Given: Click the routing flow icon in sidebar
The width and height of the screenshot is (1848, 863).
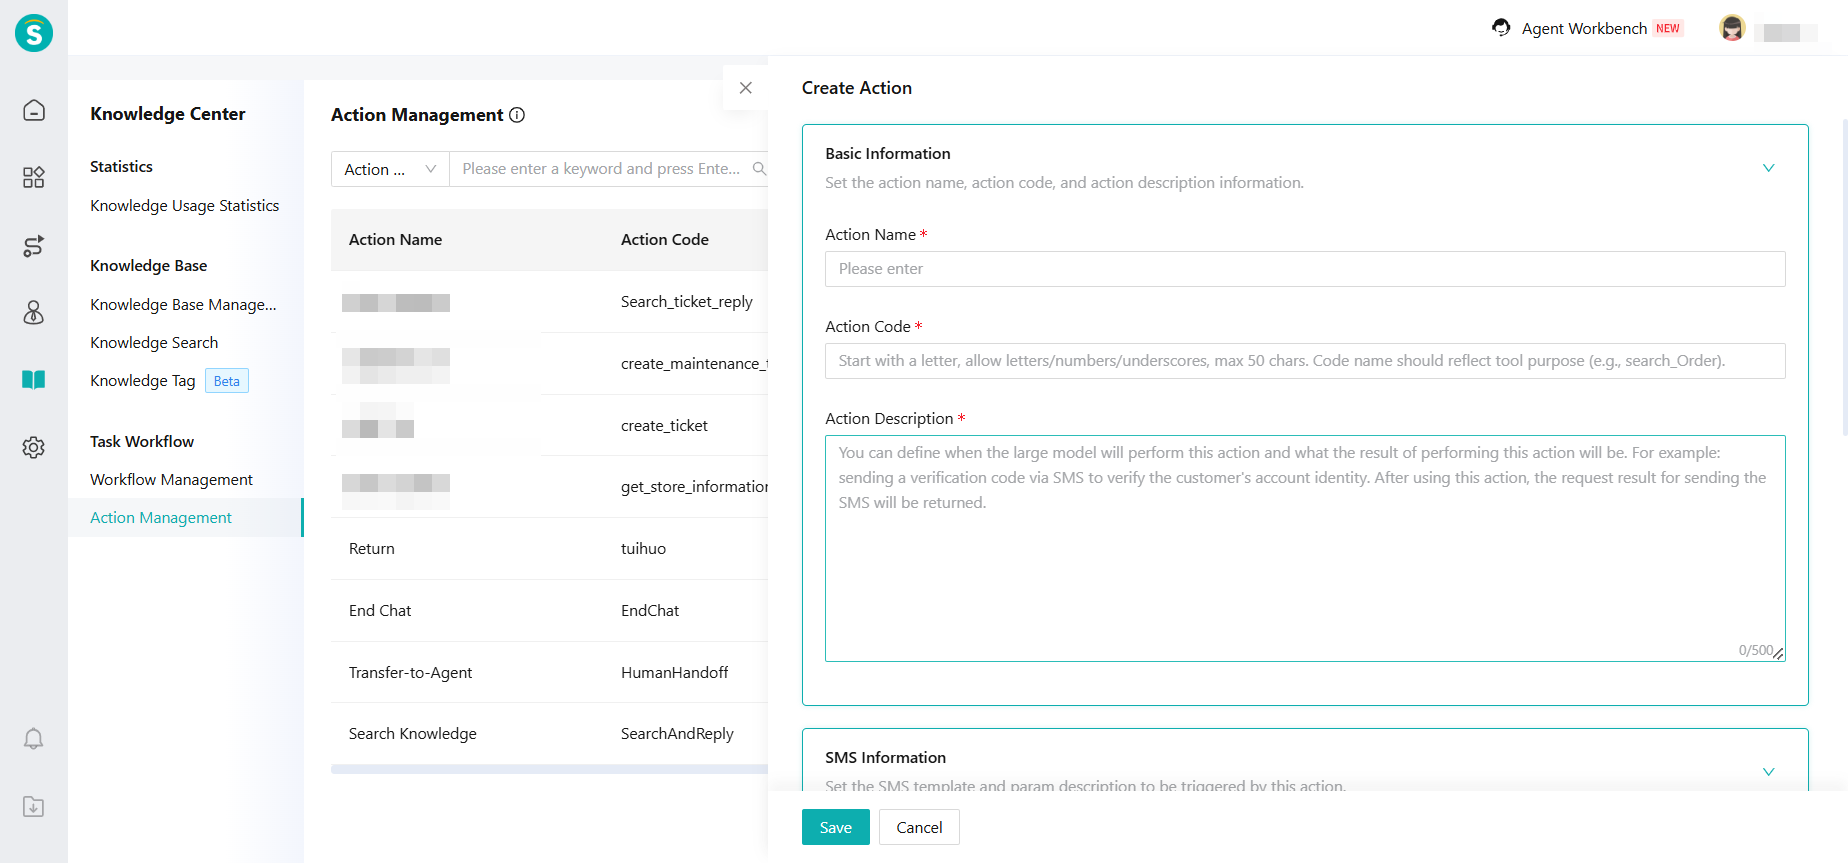Looking at the screenshot, I should pos(34,246).
